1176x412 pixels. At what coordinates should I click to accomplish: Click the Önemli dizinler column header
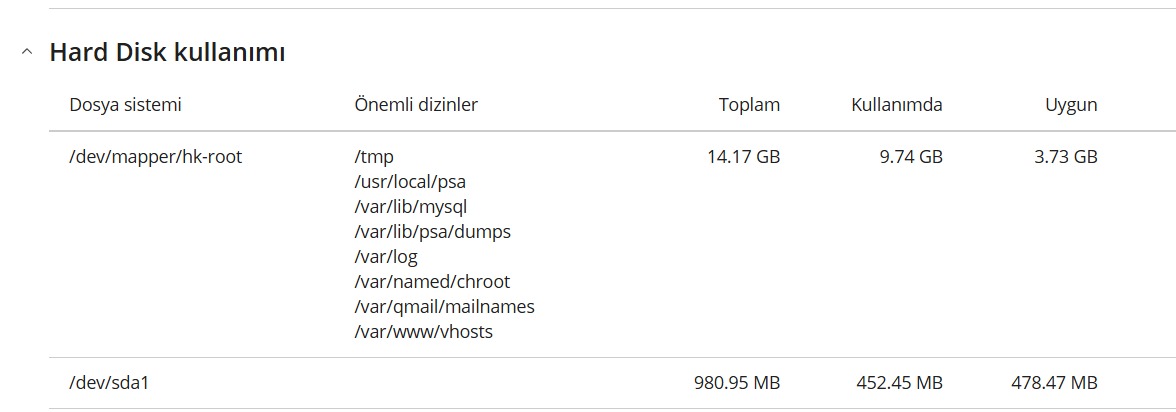416,104
